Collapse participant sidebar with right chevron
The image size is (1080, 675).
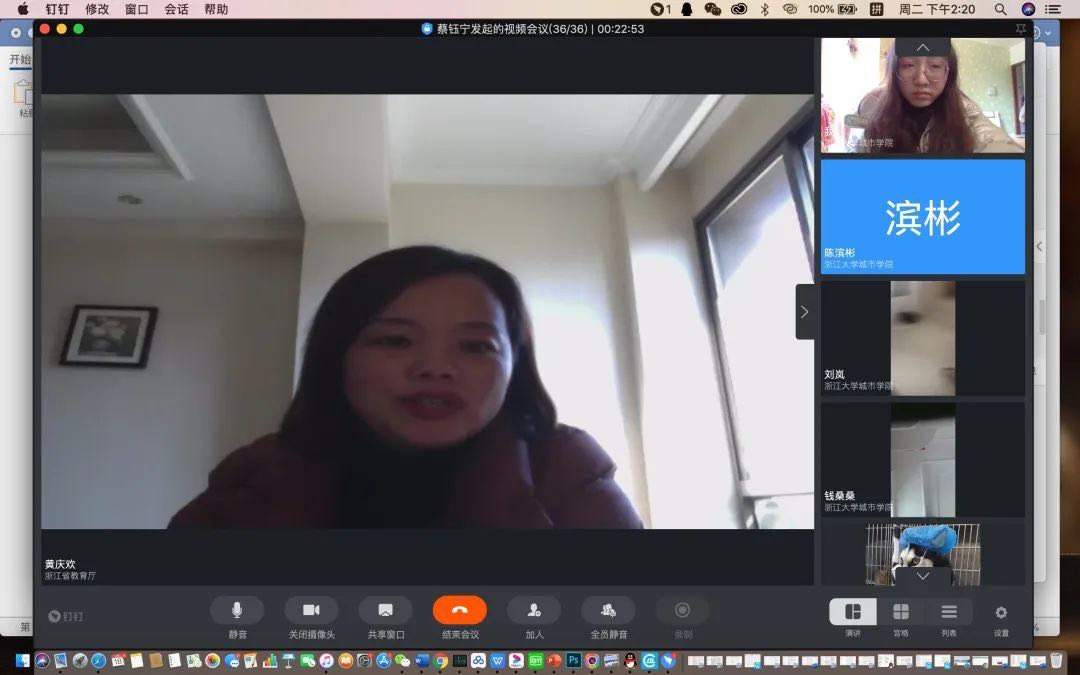pyautogui.click(x=804, y=312)
